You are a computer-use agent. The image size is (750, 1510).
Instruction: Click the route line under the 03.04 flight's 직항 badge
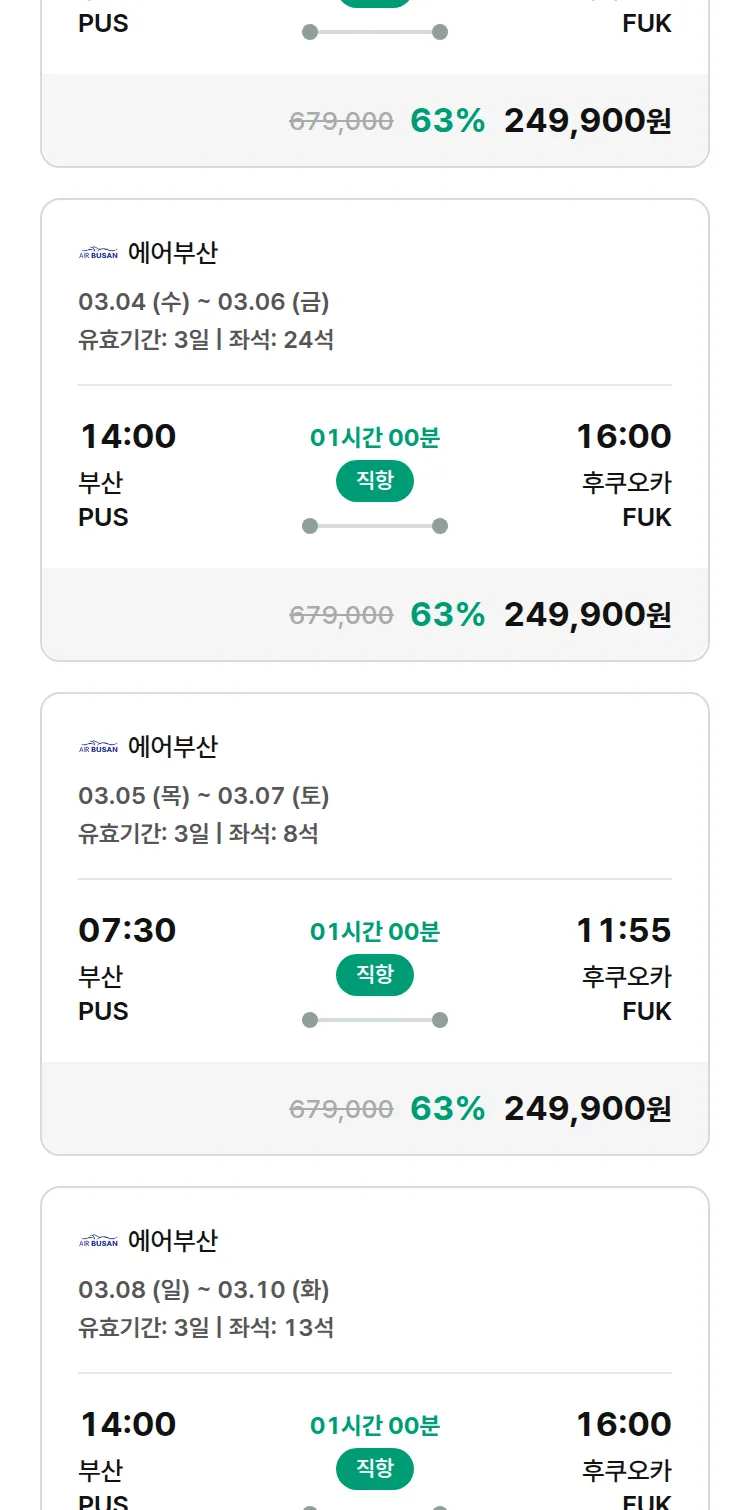[x=375, y=526]
